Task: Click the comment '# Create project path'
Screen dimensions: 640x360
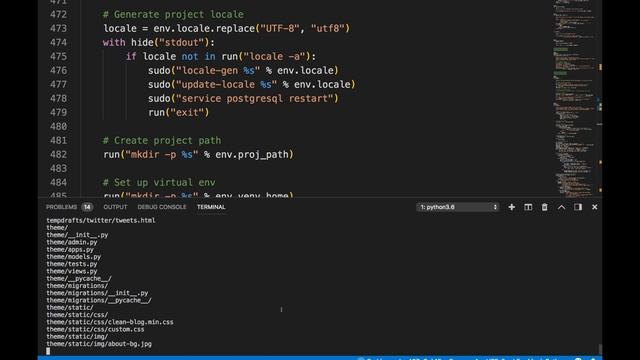Action: click(x=162, y=140)
